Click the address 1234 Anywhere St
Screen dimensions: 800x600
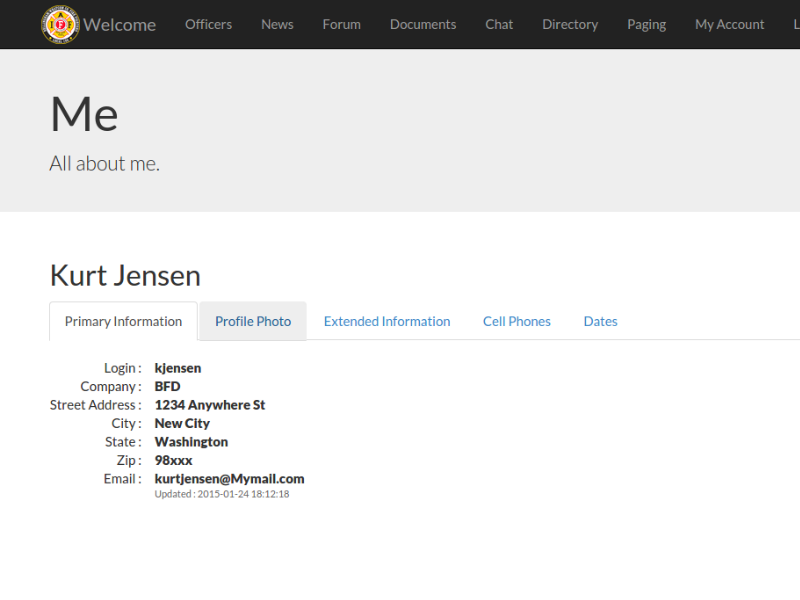pos(210,405)
